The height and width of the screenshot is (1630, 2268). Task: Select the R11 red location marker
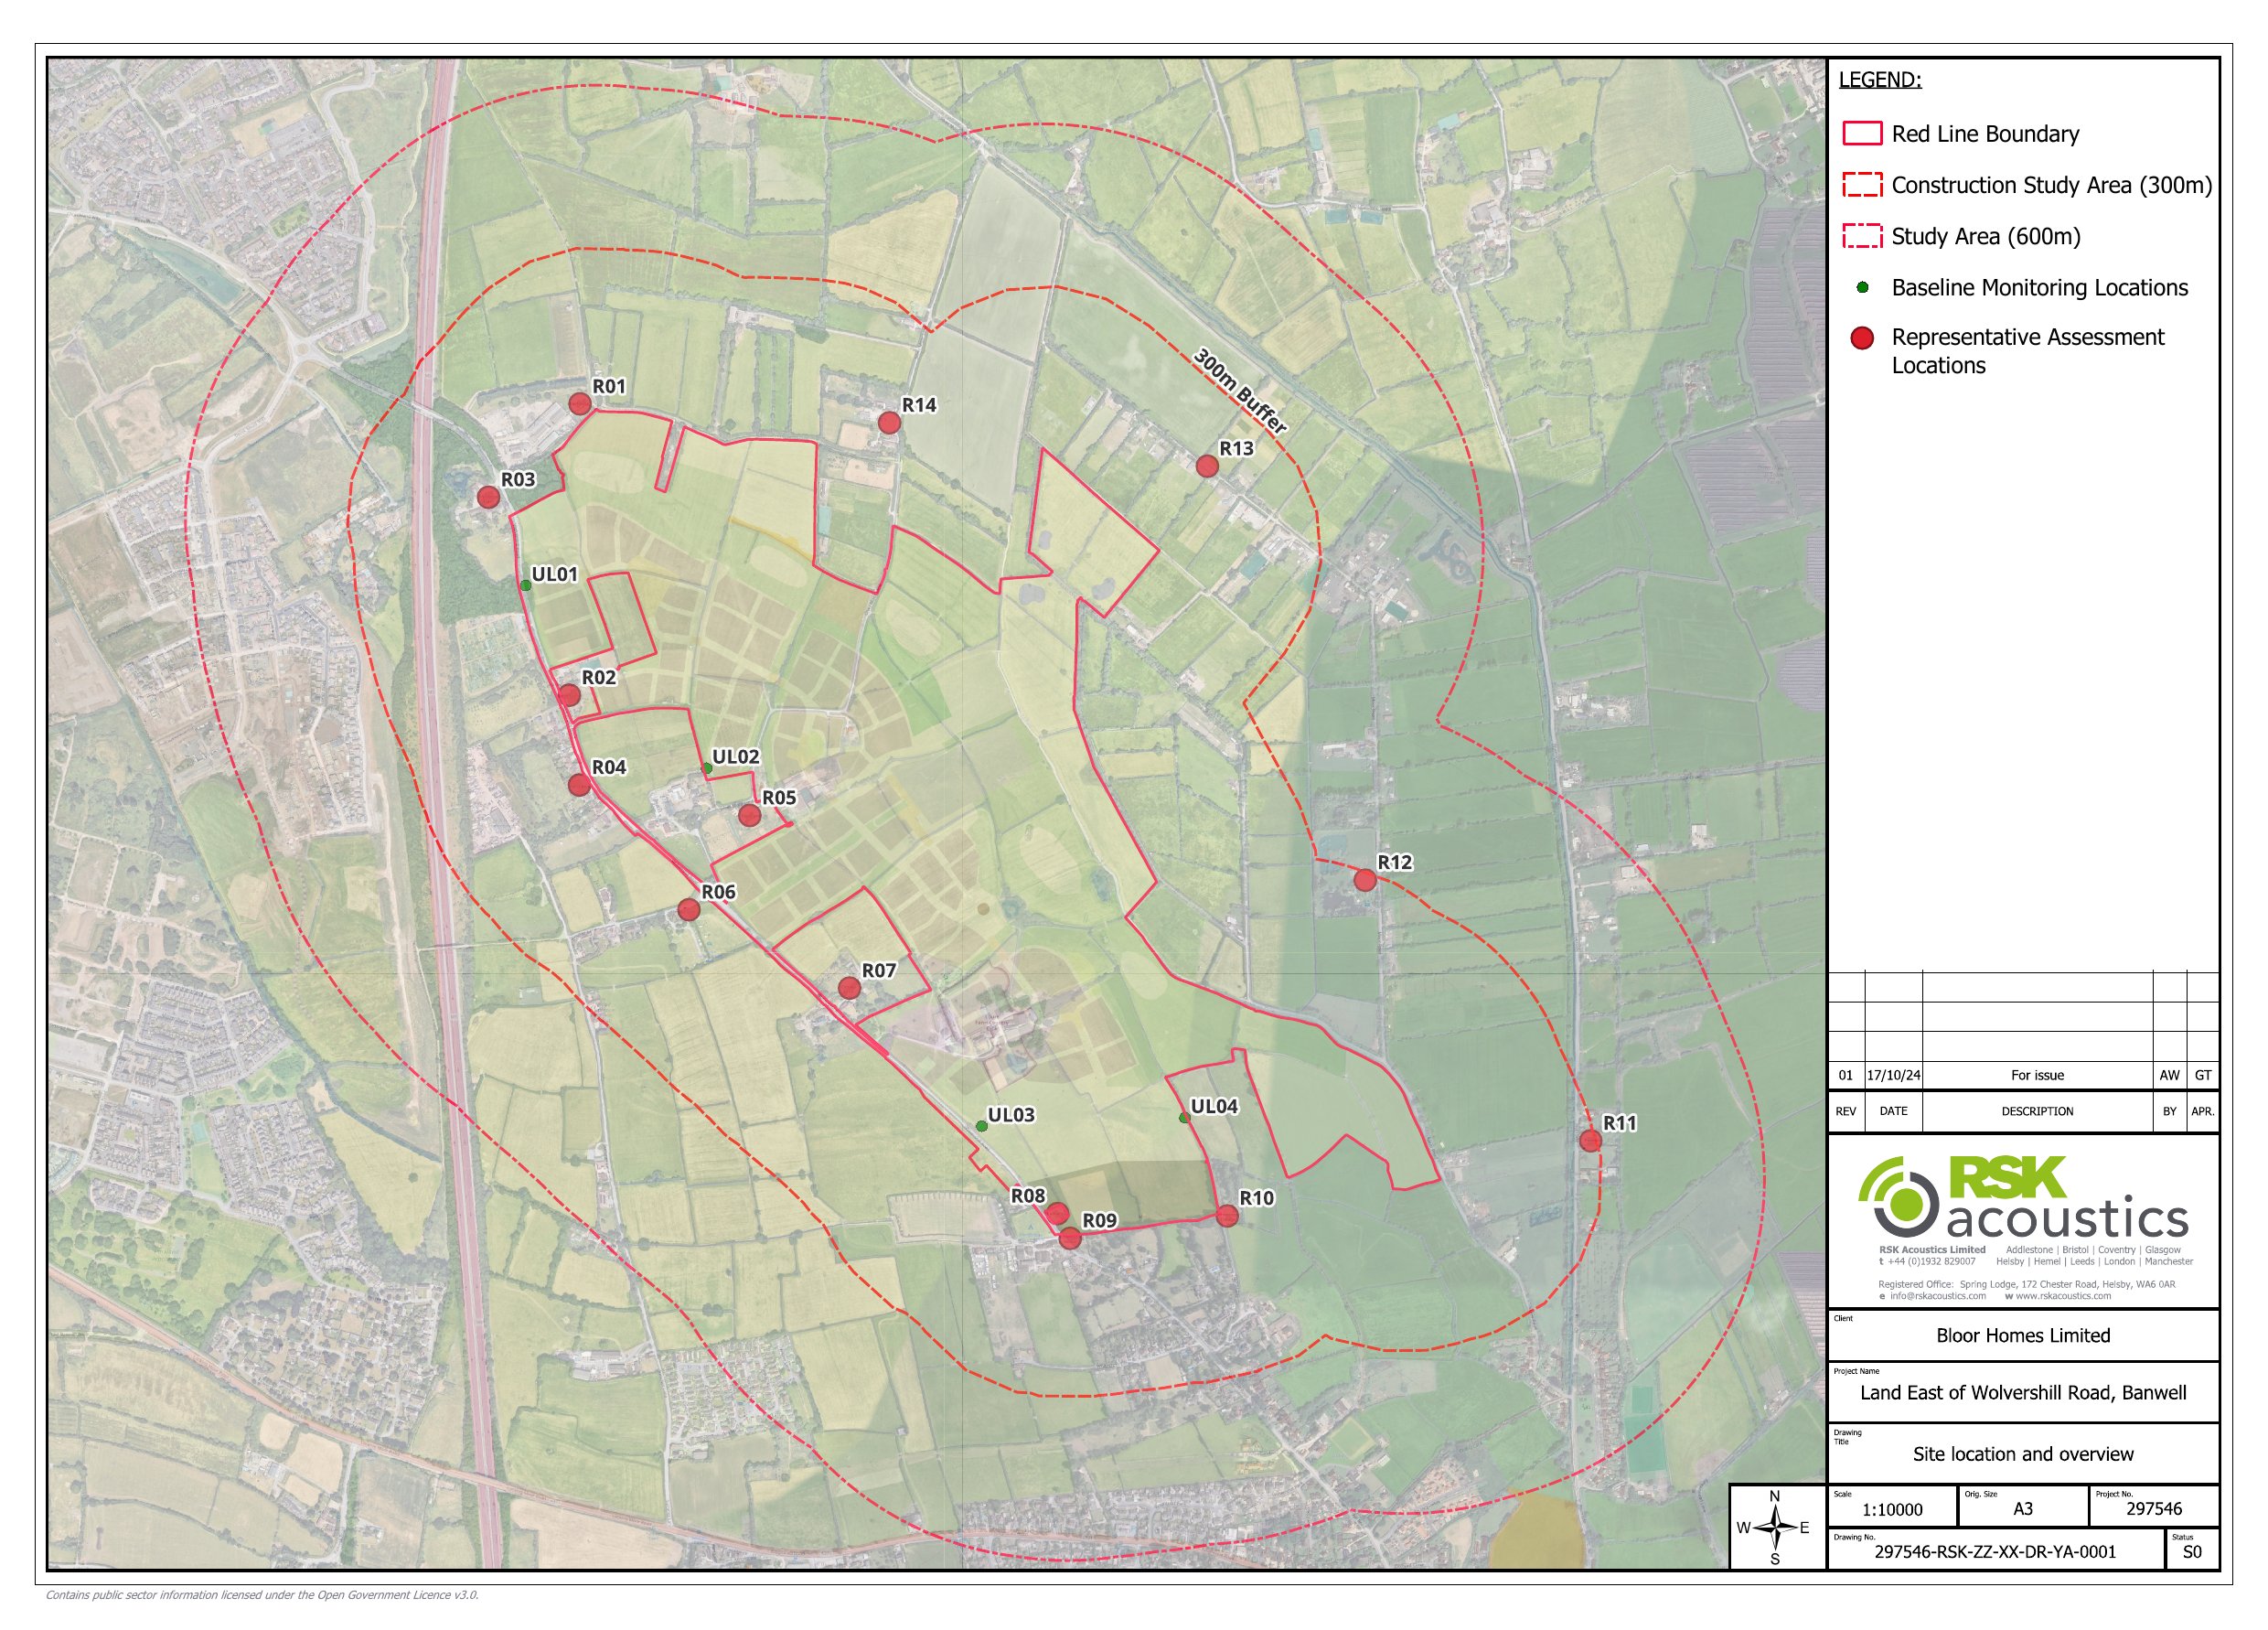tap(1591, 1140)
